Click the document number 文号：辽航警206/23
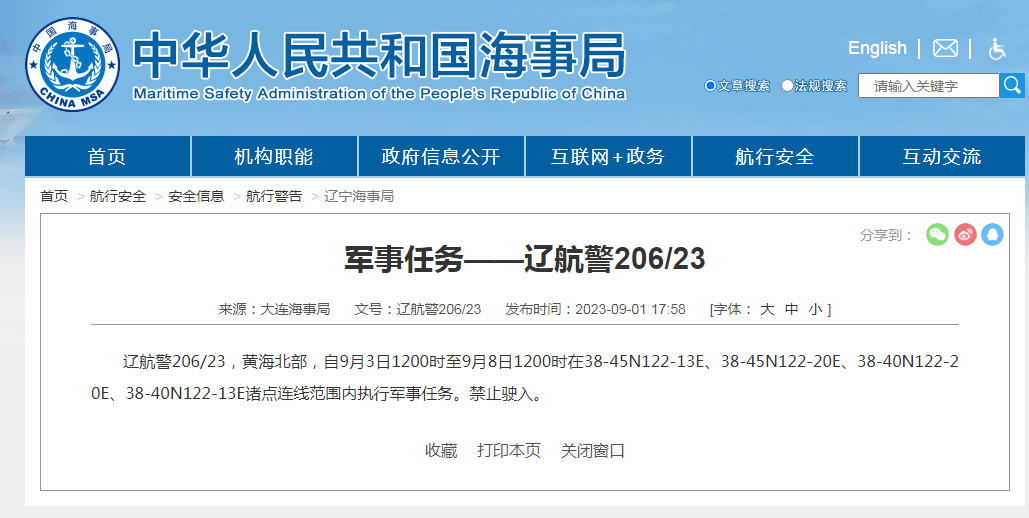 418,309
